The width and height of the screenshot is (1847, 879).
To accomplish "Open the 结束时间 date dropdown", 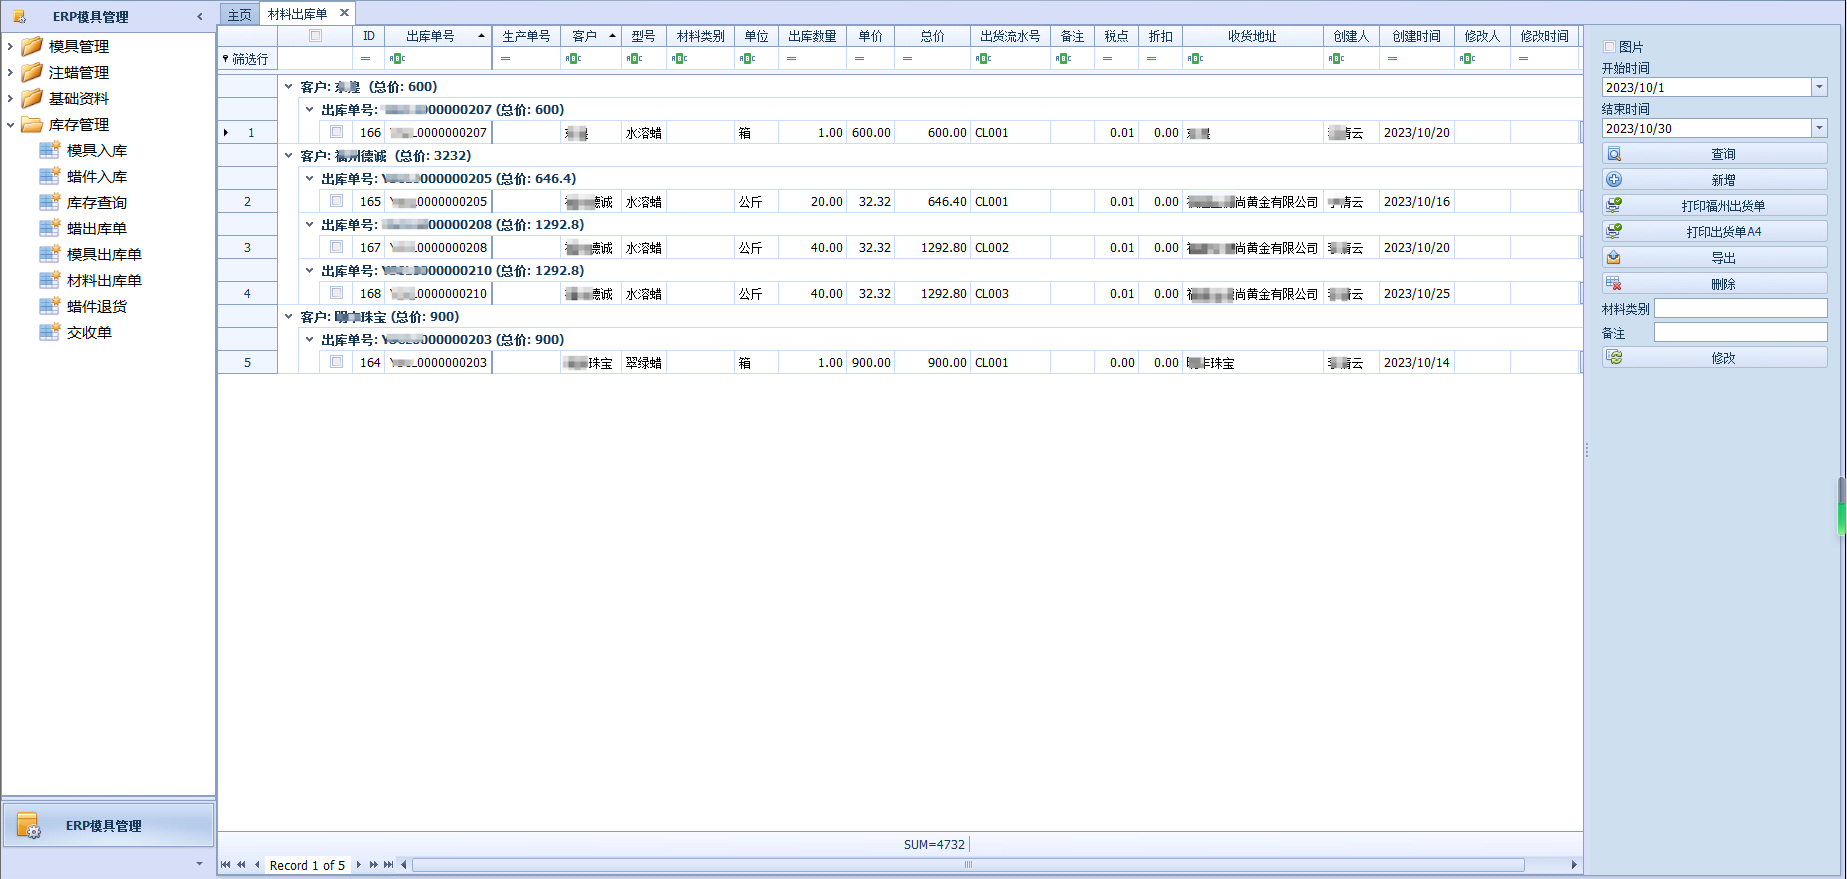I will [1819, 129].
